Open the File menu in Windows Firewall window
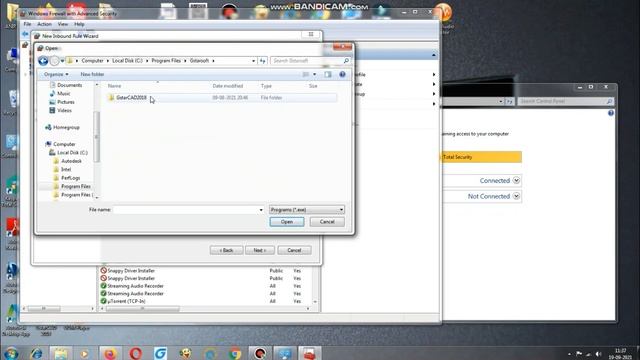Viewport: 640px width, 360px height. (27, 24)
